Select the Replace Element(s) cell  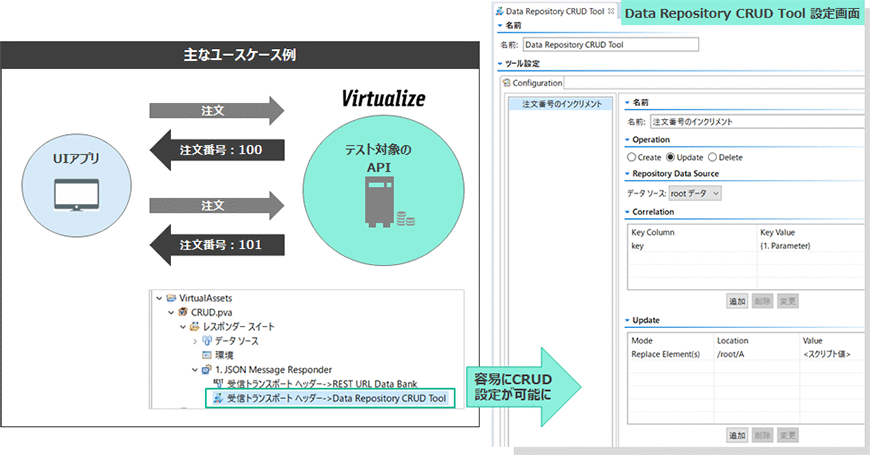pos(666,353)
